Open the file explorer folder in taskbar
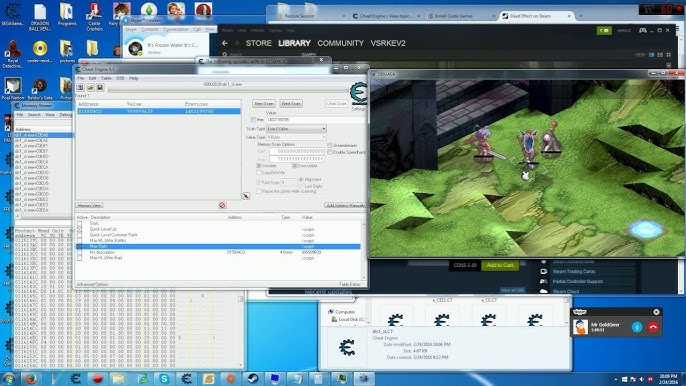 119,379
